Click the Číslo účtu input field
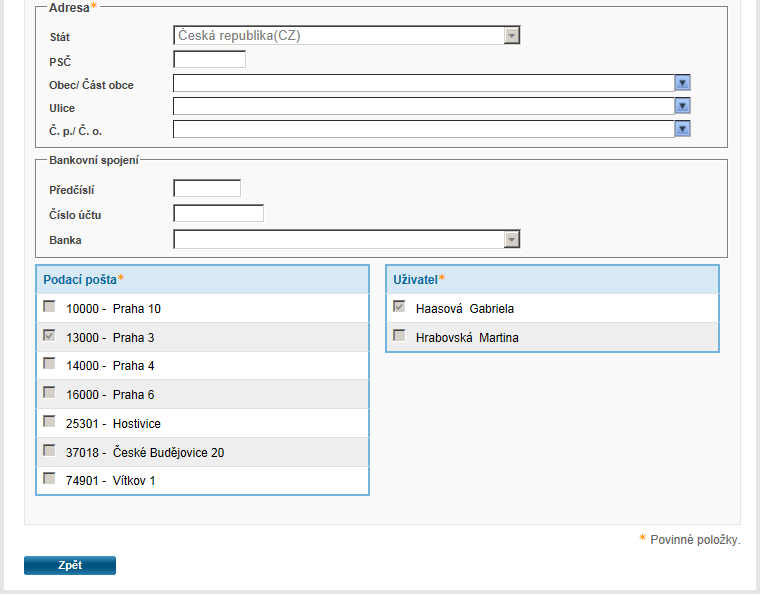 218,213
